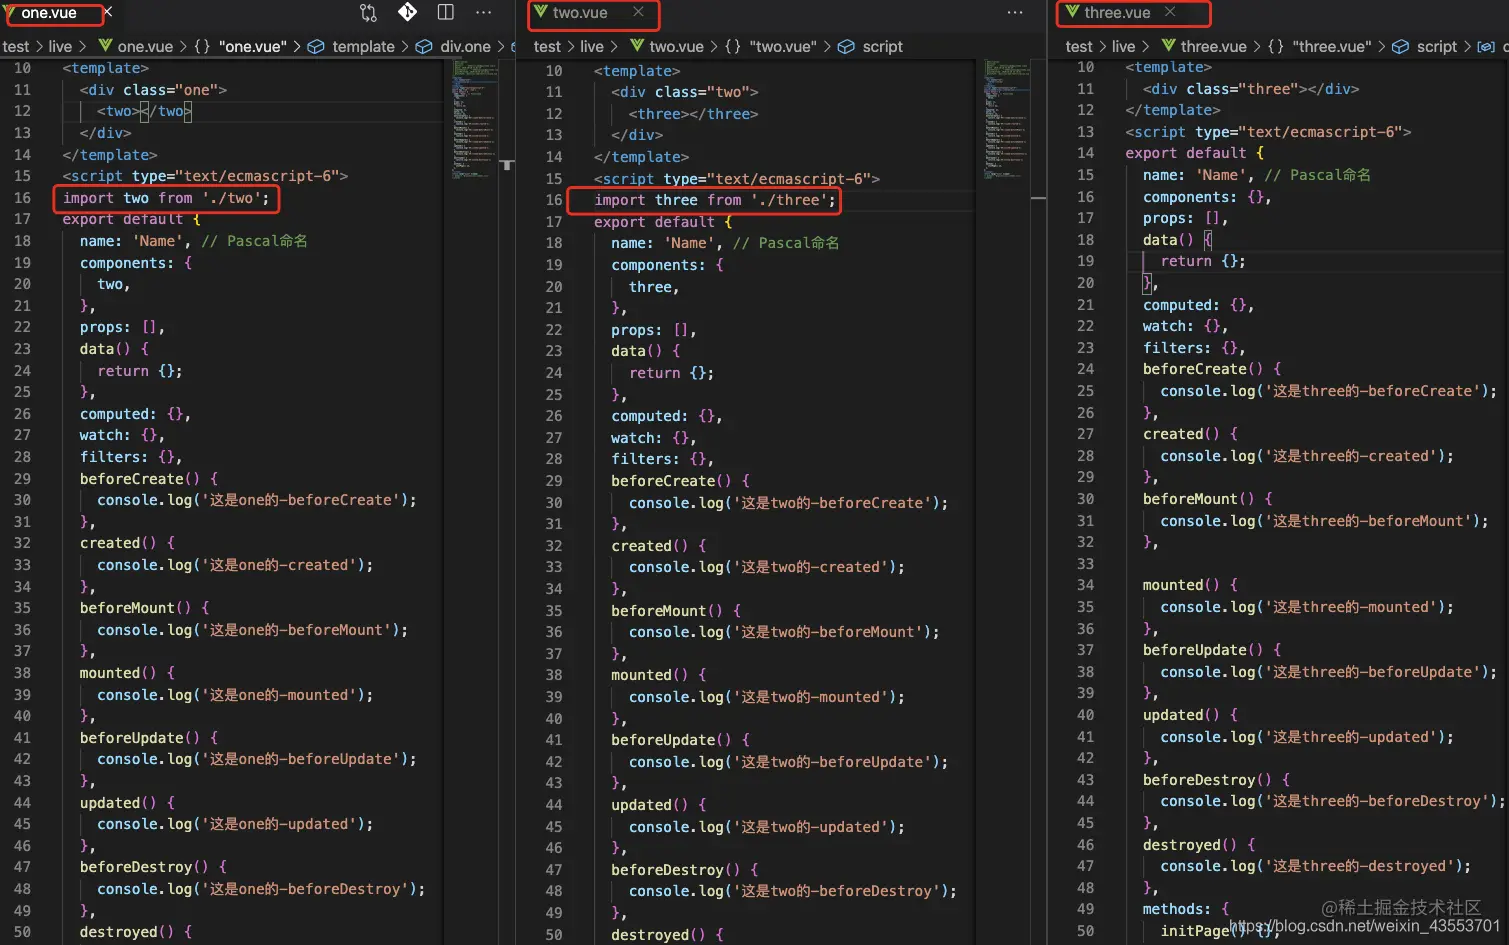Click the 'filters: {},' line in two.vue

pos(662,459)
